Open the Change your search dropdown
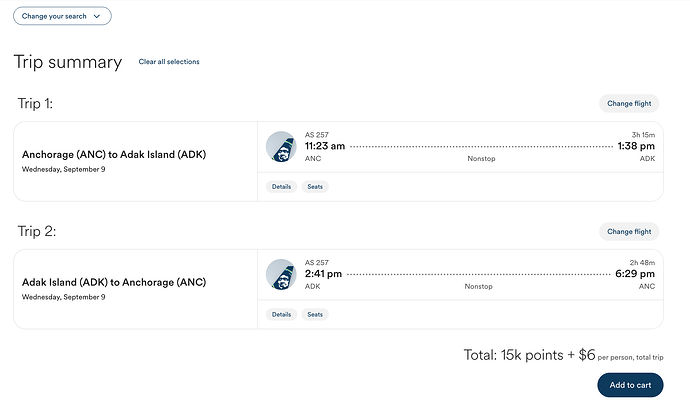 [62, 16]
